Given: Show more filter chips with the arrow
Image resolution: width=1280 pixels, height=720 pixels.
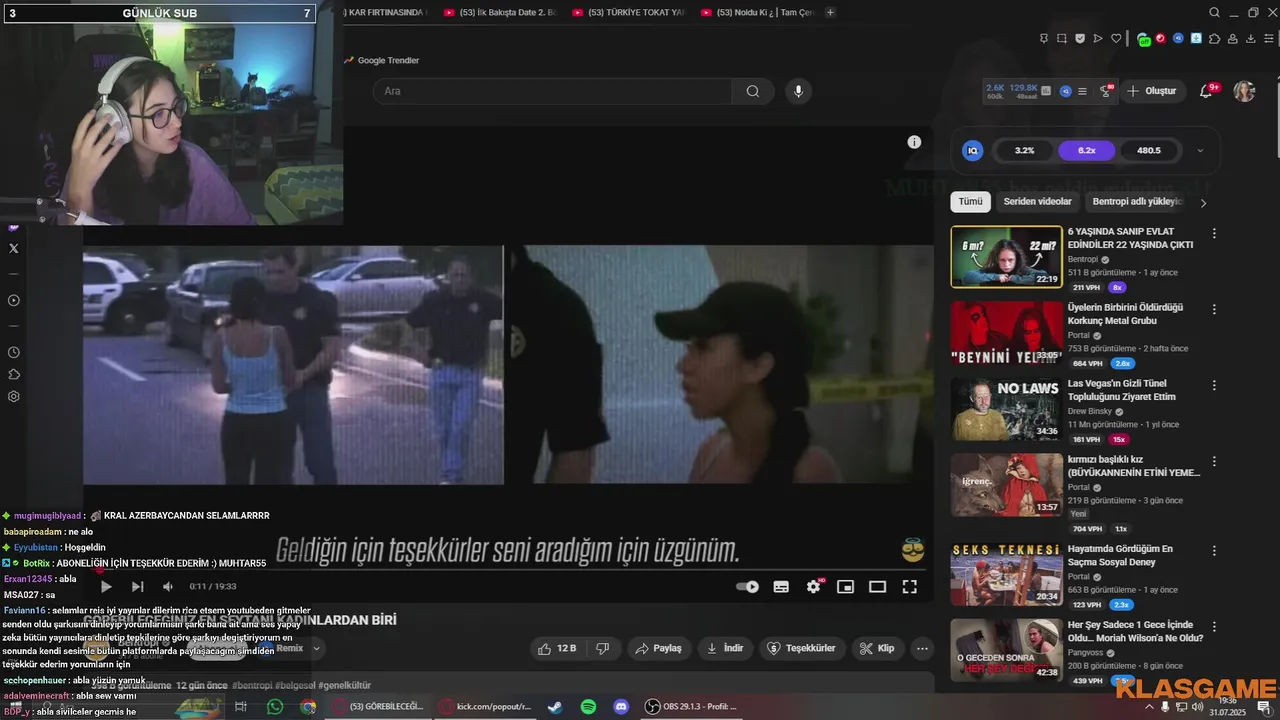Looking at the screenshot, I should (x=1203, y=203).
